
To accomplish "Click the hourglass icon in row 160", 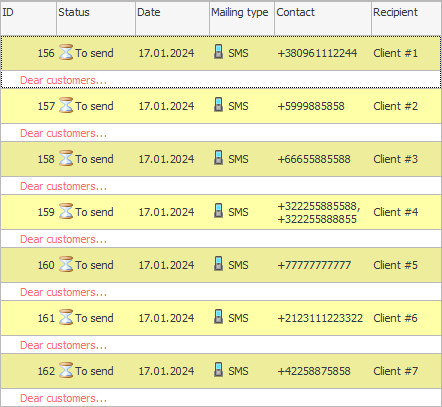I will pos(66,265).
